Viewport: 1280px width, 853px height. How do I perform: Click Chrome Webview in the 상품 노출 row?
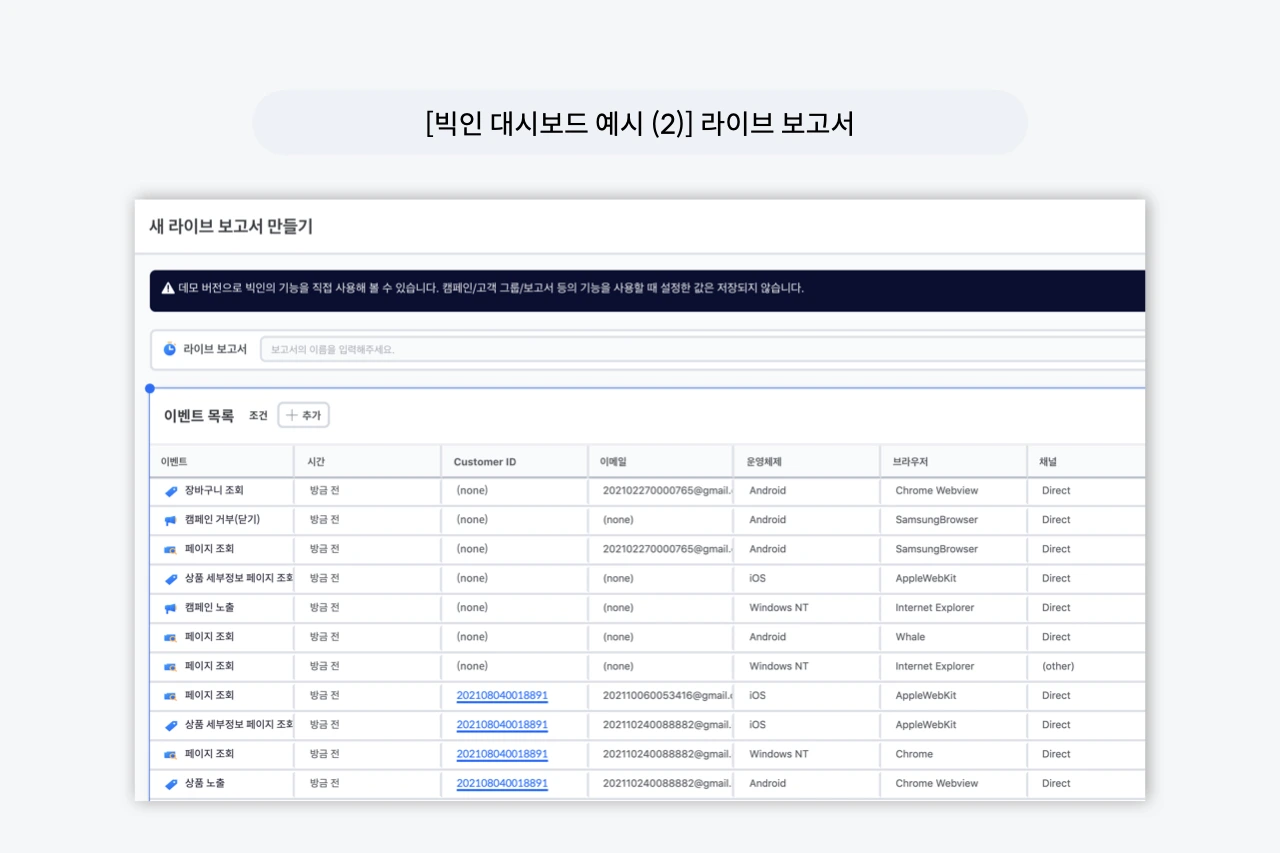937,784
